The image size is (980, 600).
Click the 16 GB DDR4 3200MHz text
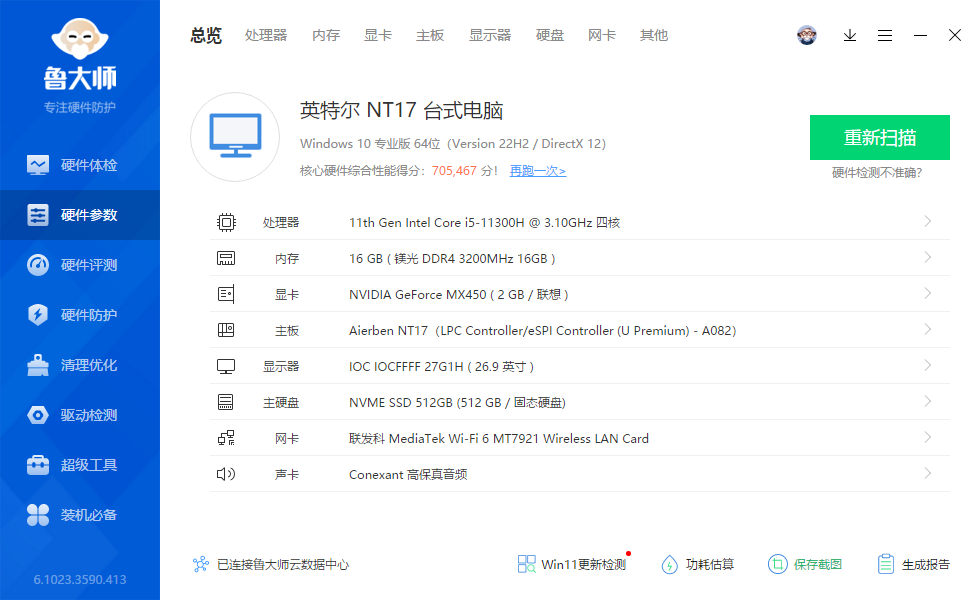(x=452, y=258)
